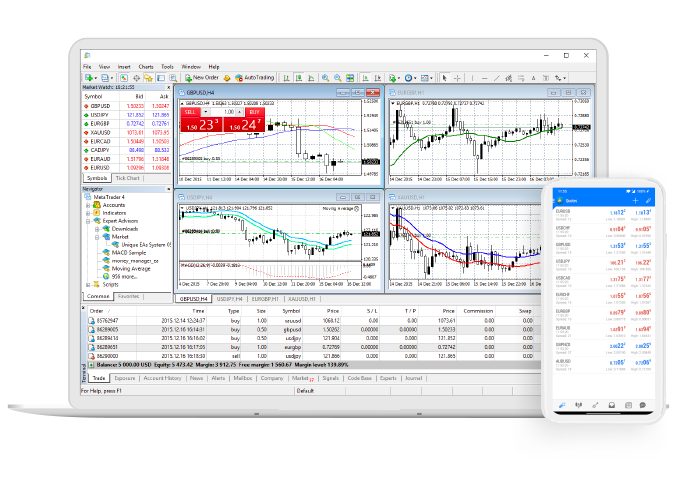Select the Horizontal Line drawing tool

(x=485, y=78)
